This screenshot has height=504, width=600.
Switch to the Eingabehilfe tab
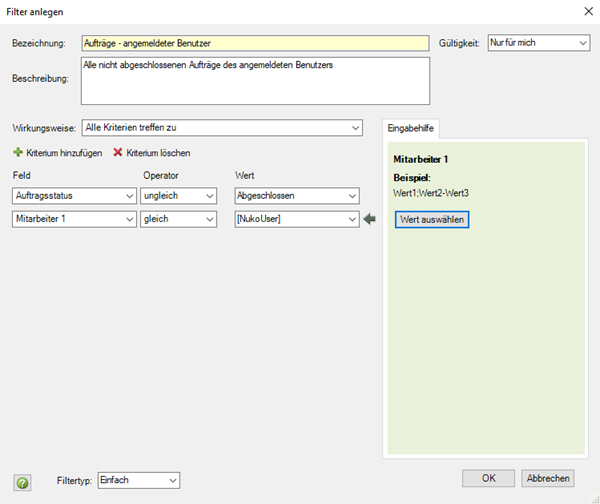coord(411,128)
